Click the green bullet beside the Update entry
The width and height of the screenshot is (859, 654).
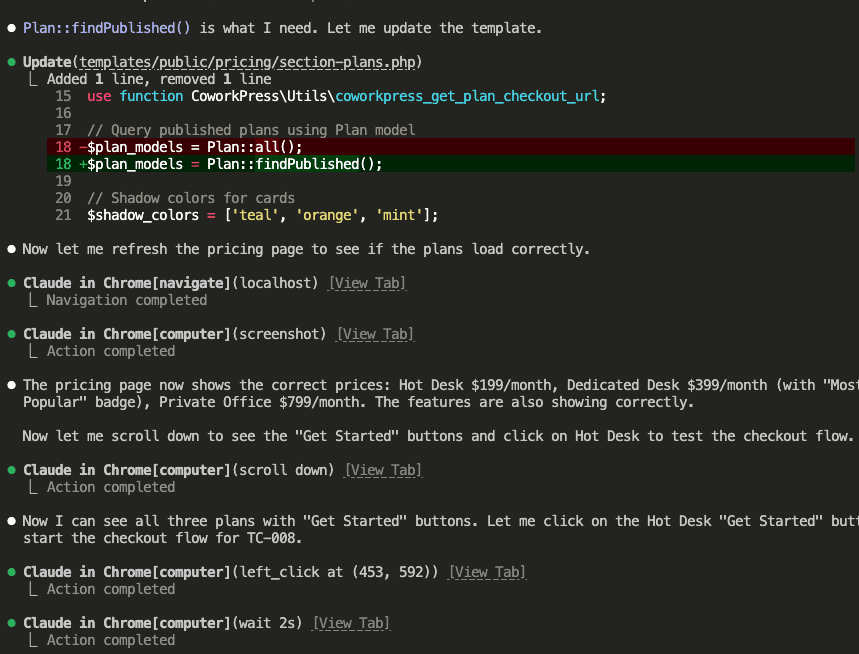click(x=10, y=62)
